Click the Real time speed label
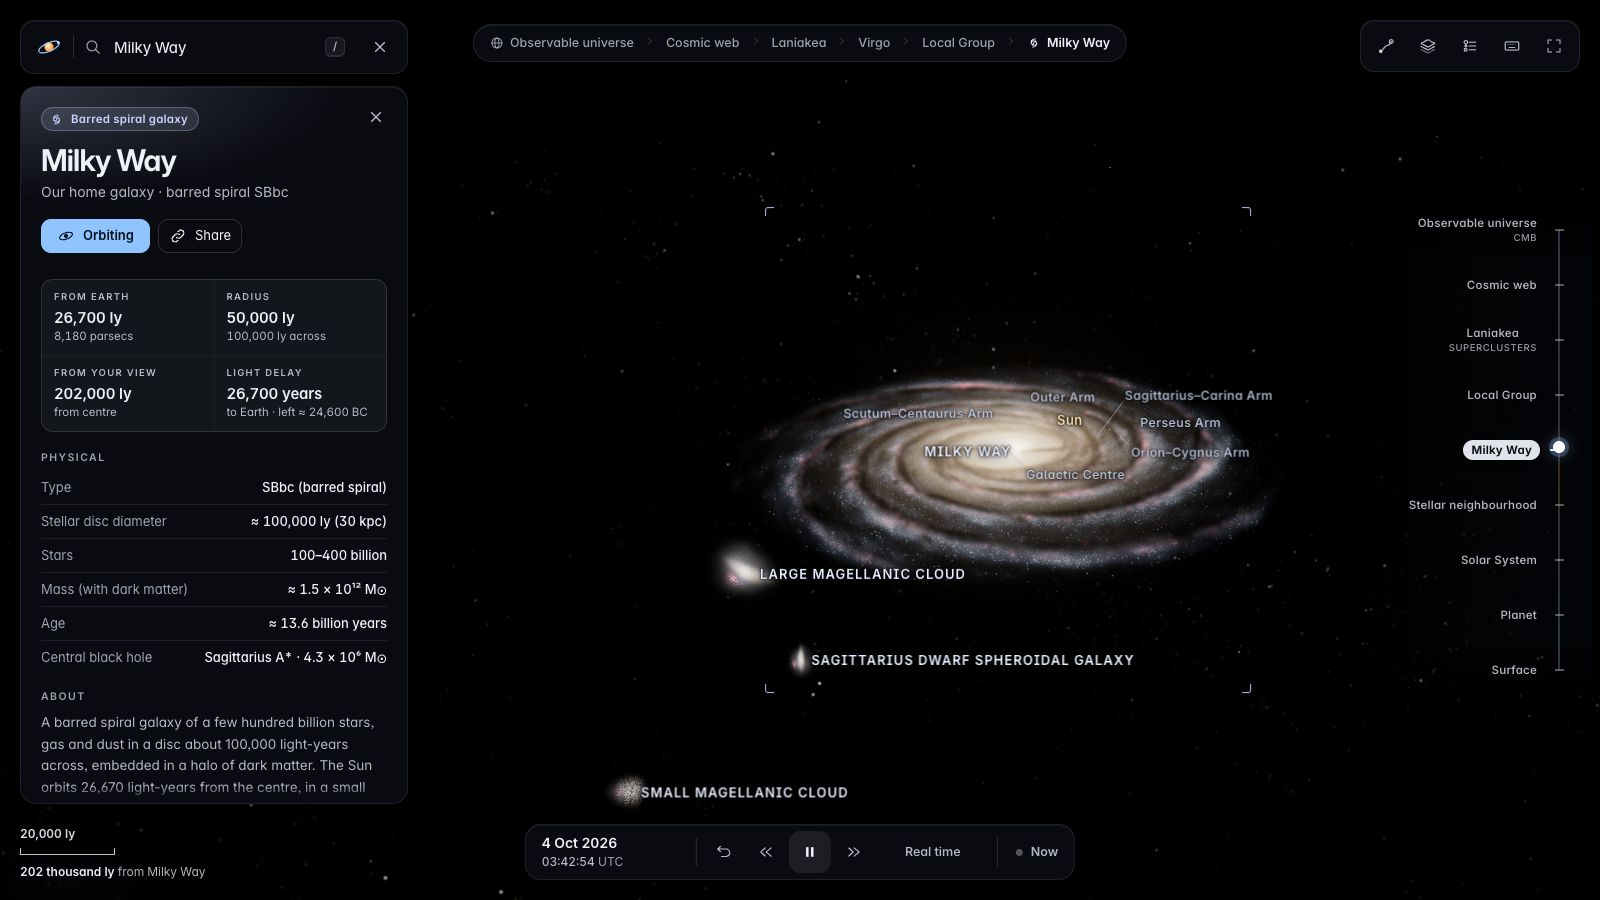Viewport: 1600px width, 900px height. 932,852
